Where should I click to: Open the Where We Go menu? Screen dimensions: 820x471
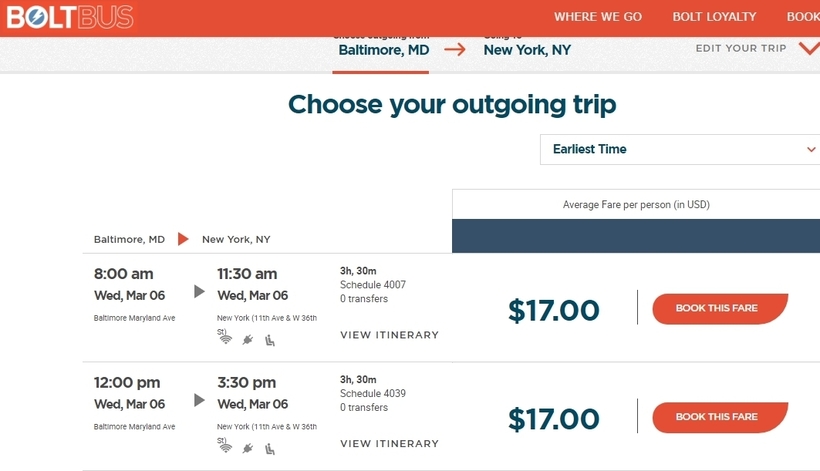click(598, 17)
